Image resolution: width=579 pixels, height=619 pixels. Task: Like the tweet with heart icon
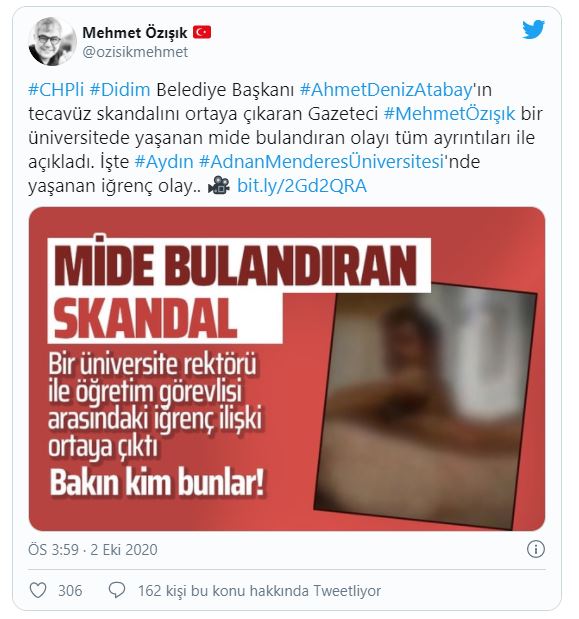click(38, 591)
